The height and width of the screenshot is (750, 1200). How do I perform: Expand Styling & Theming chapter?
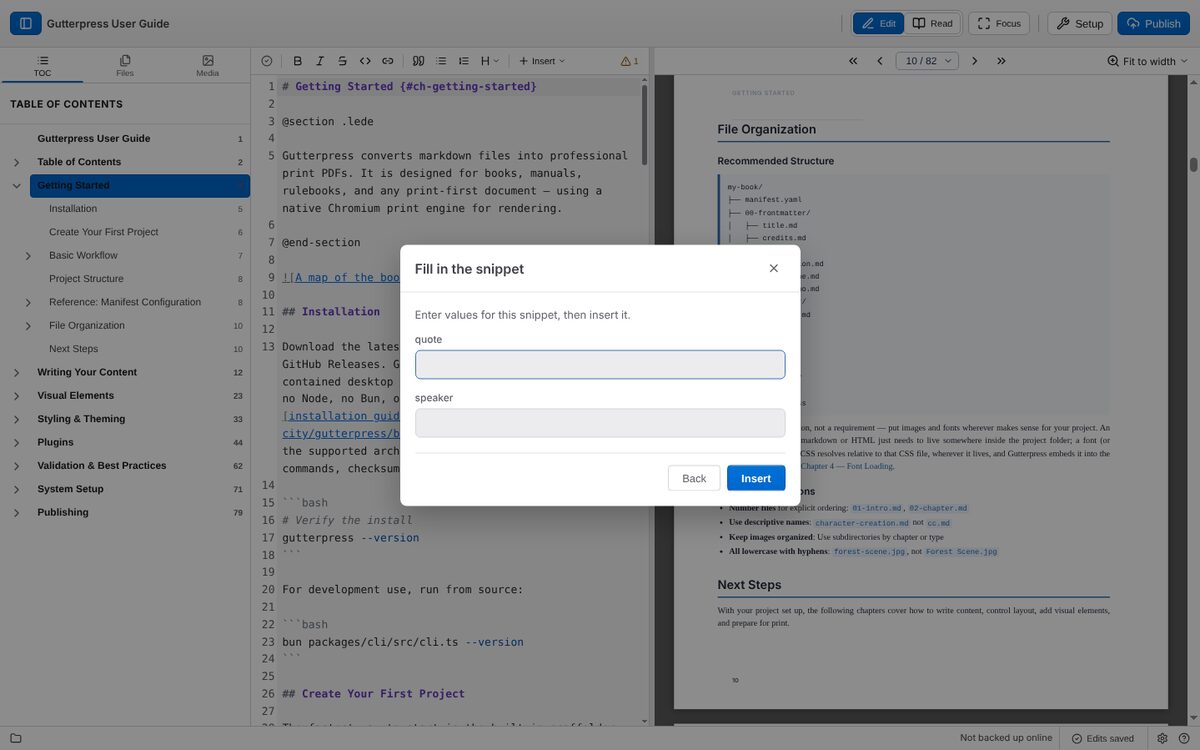tap(16, 419)
